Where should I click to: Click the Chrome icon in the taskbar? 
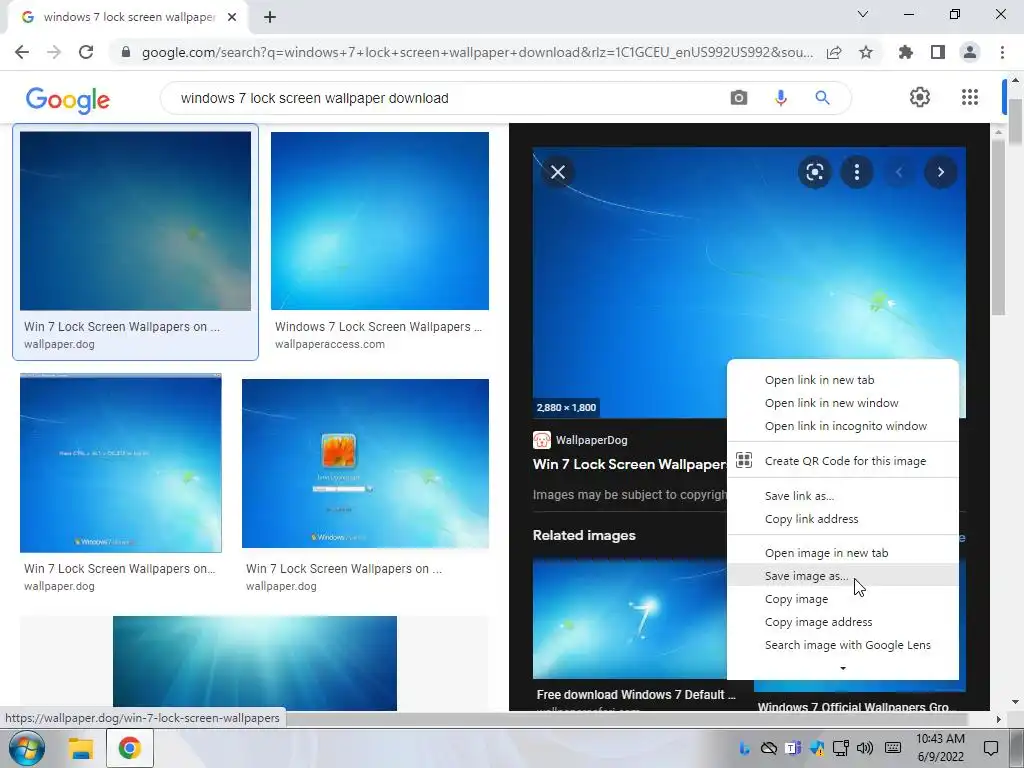pyautogui.click(x=130, y=748)
